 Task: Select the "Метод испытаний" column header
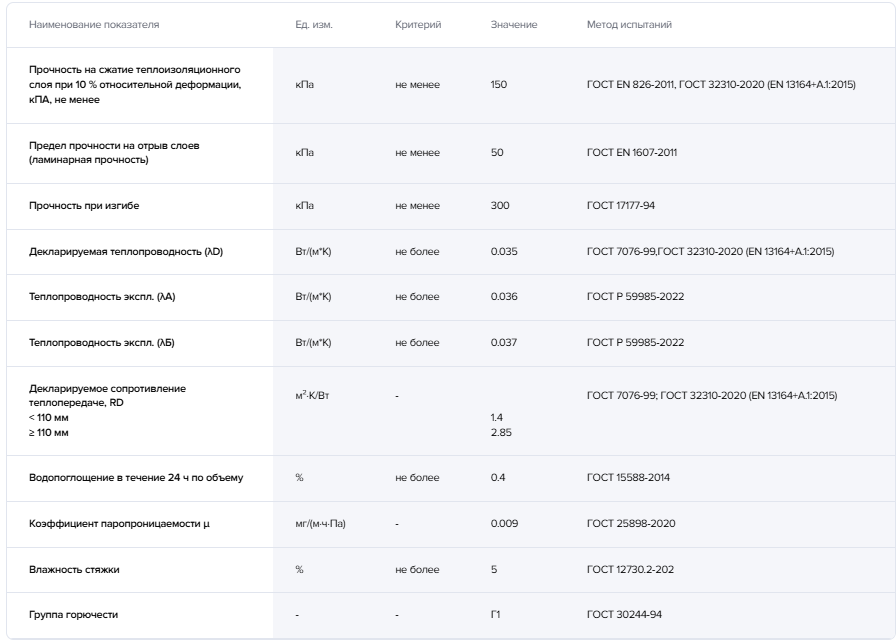click(x=628, y=23)
